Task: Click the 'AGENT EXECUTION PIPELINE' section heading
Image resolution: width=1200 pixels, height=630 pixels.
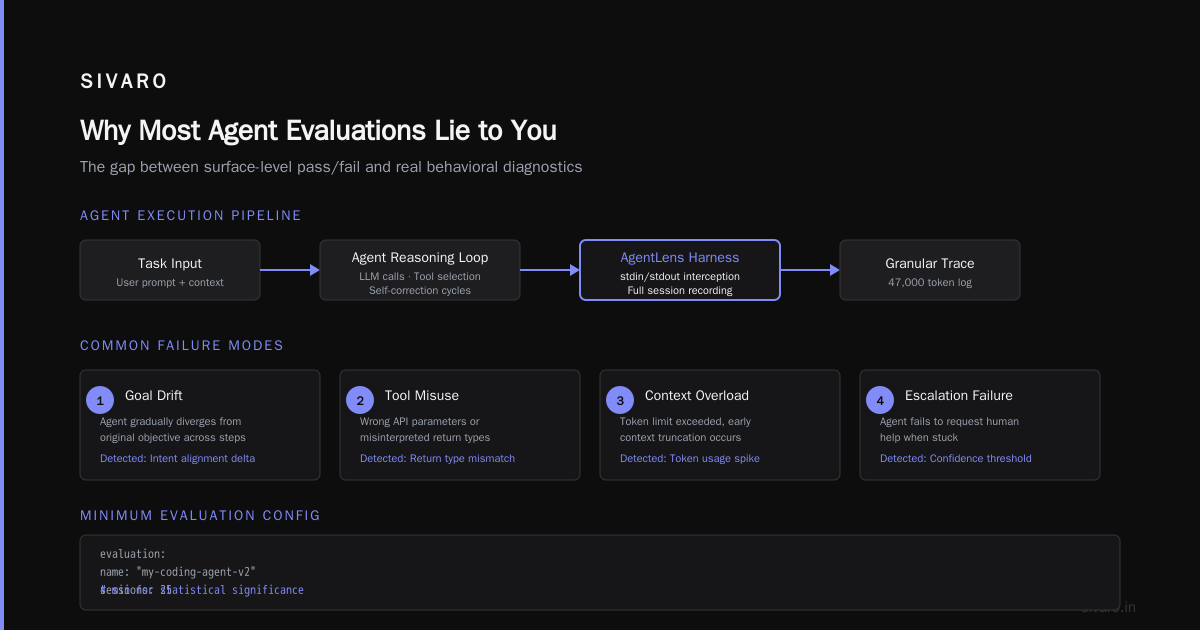Action: click(x=191, y=215)
